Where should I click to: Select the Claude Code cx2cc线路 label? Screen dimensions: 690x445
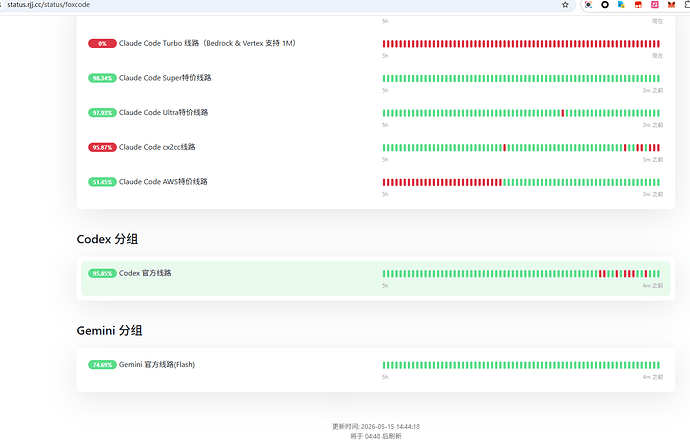click(x=157, y=147)
